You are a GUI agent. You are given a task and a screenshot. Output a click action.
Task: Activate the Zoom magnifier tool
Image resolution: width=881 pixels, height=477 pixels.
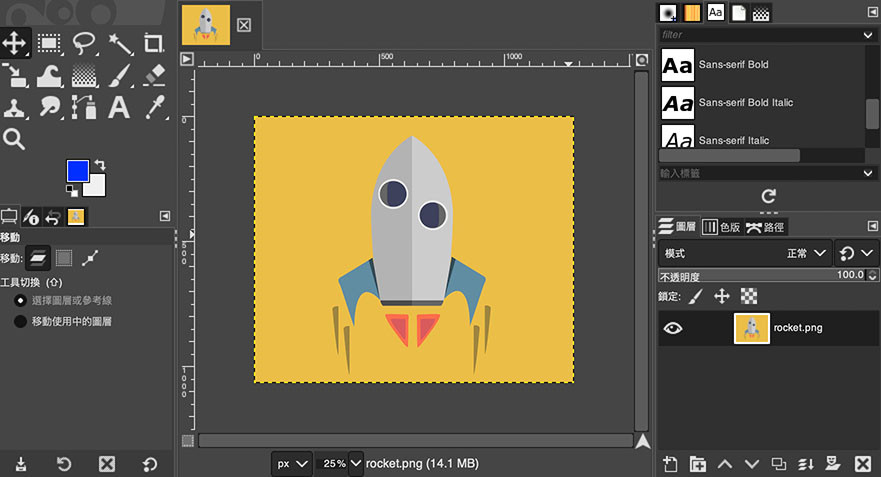[x=14, y=139]
